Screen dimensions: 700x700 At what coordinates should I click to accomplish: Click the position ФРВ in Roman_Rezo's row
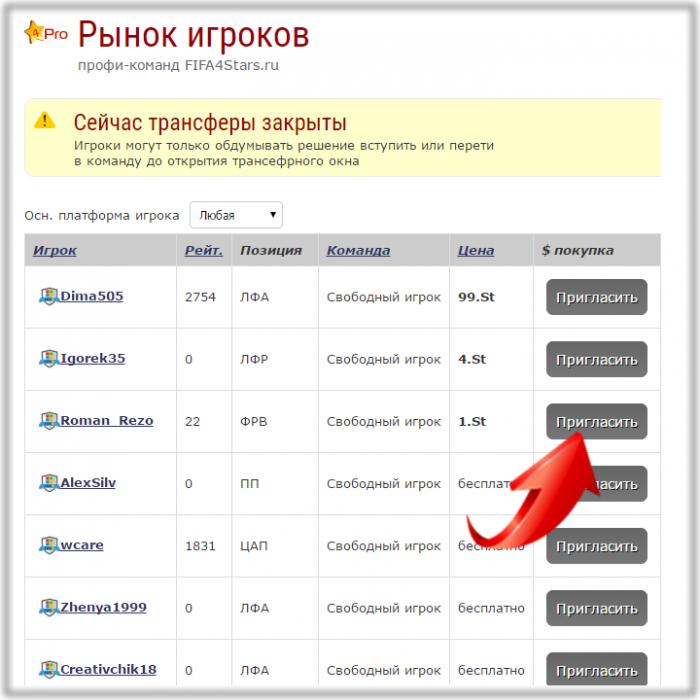[254, 421]
